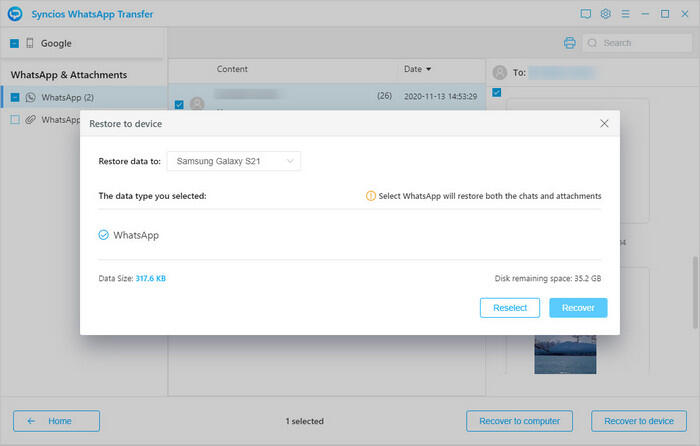
Task: Toggle the Google device checkbox
Action: click(x=15, y=44)
